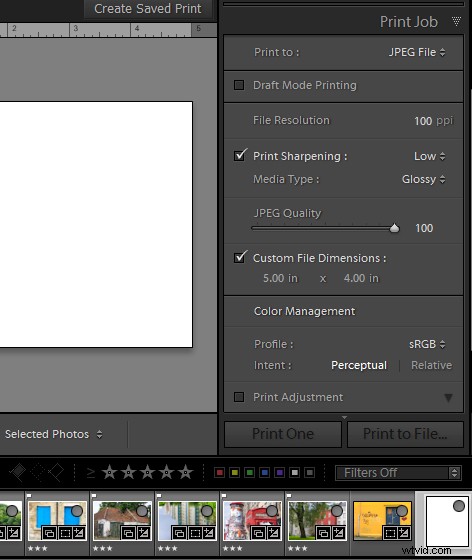Click develop adjustments badge on yellow wall thumbnail
The width and height of the screenshot is (472, 560).
point(404,534)
